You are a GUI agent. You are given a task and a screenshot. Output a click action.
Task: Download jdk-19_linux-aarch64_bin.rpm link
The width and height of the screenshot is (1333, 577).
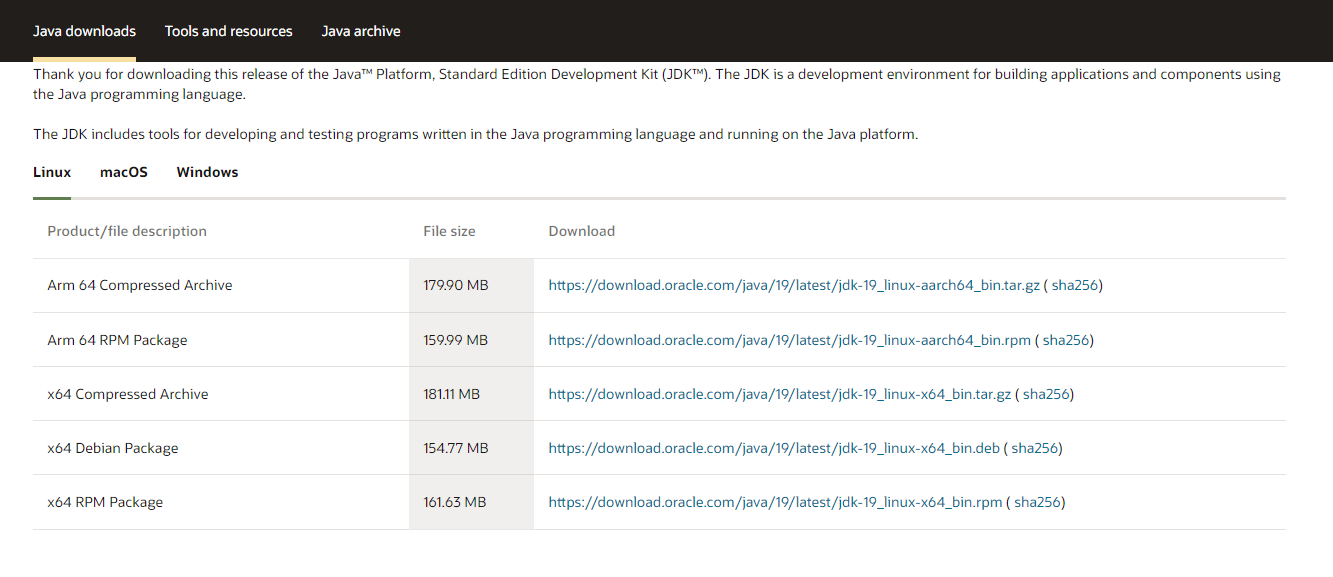(790, 340)
